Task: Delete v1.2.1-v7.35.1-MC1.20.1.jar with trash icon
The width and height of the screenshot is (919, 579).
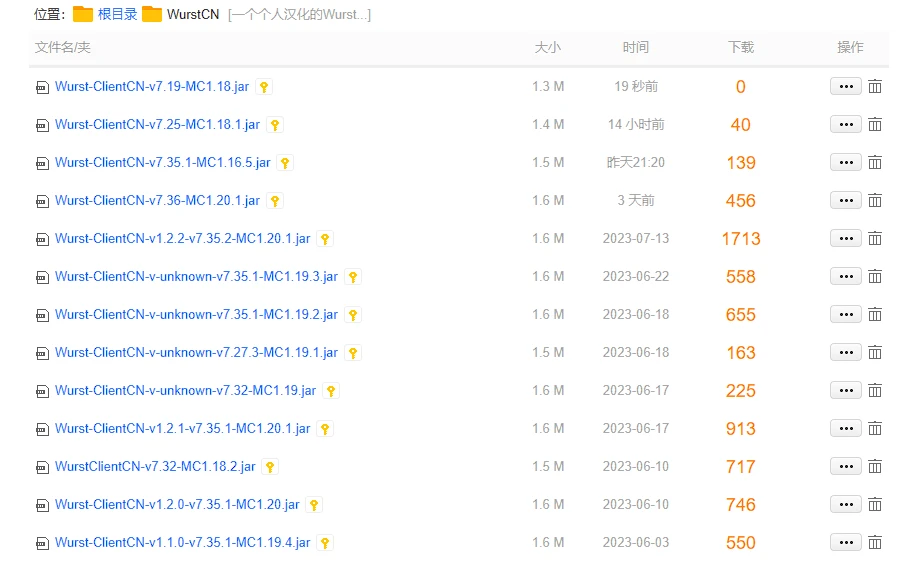Action: pos(875,429)
